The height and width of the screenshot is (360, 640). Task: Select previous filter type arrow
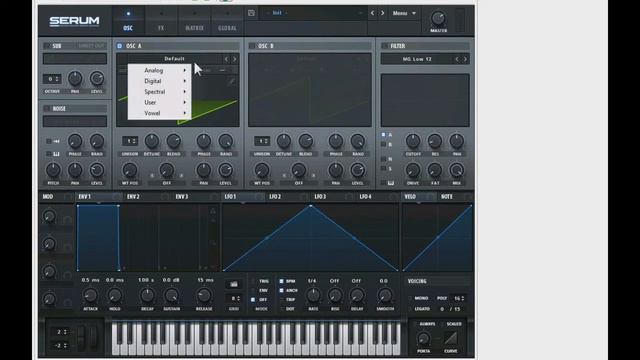pos(457,59)
